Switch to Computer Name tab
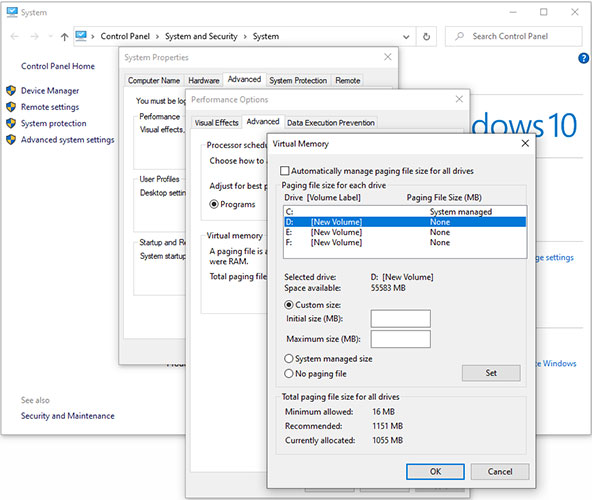The width and height of the screenshot is (592, 500). coord(154,80)
